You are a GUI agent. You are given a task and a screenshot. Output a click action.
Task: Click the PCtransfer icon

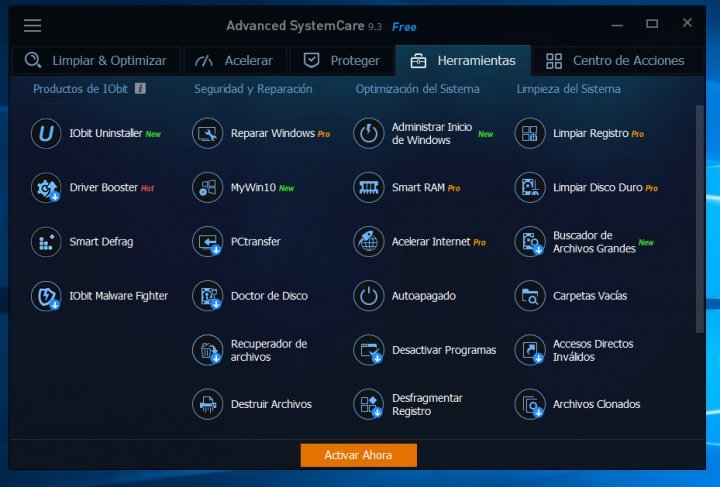tap(208, 242)
